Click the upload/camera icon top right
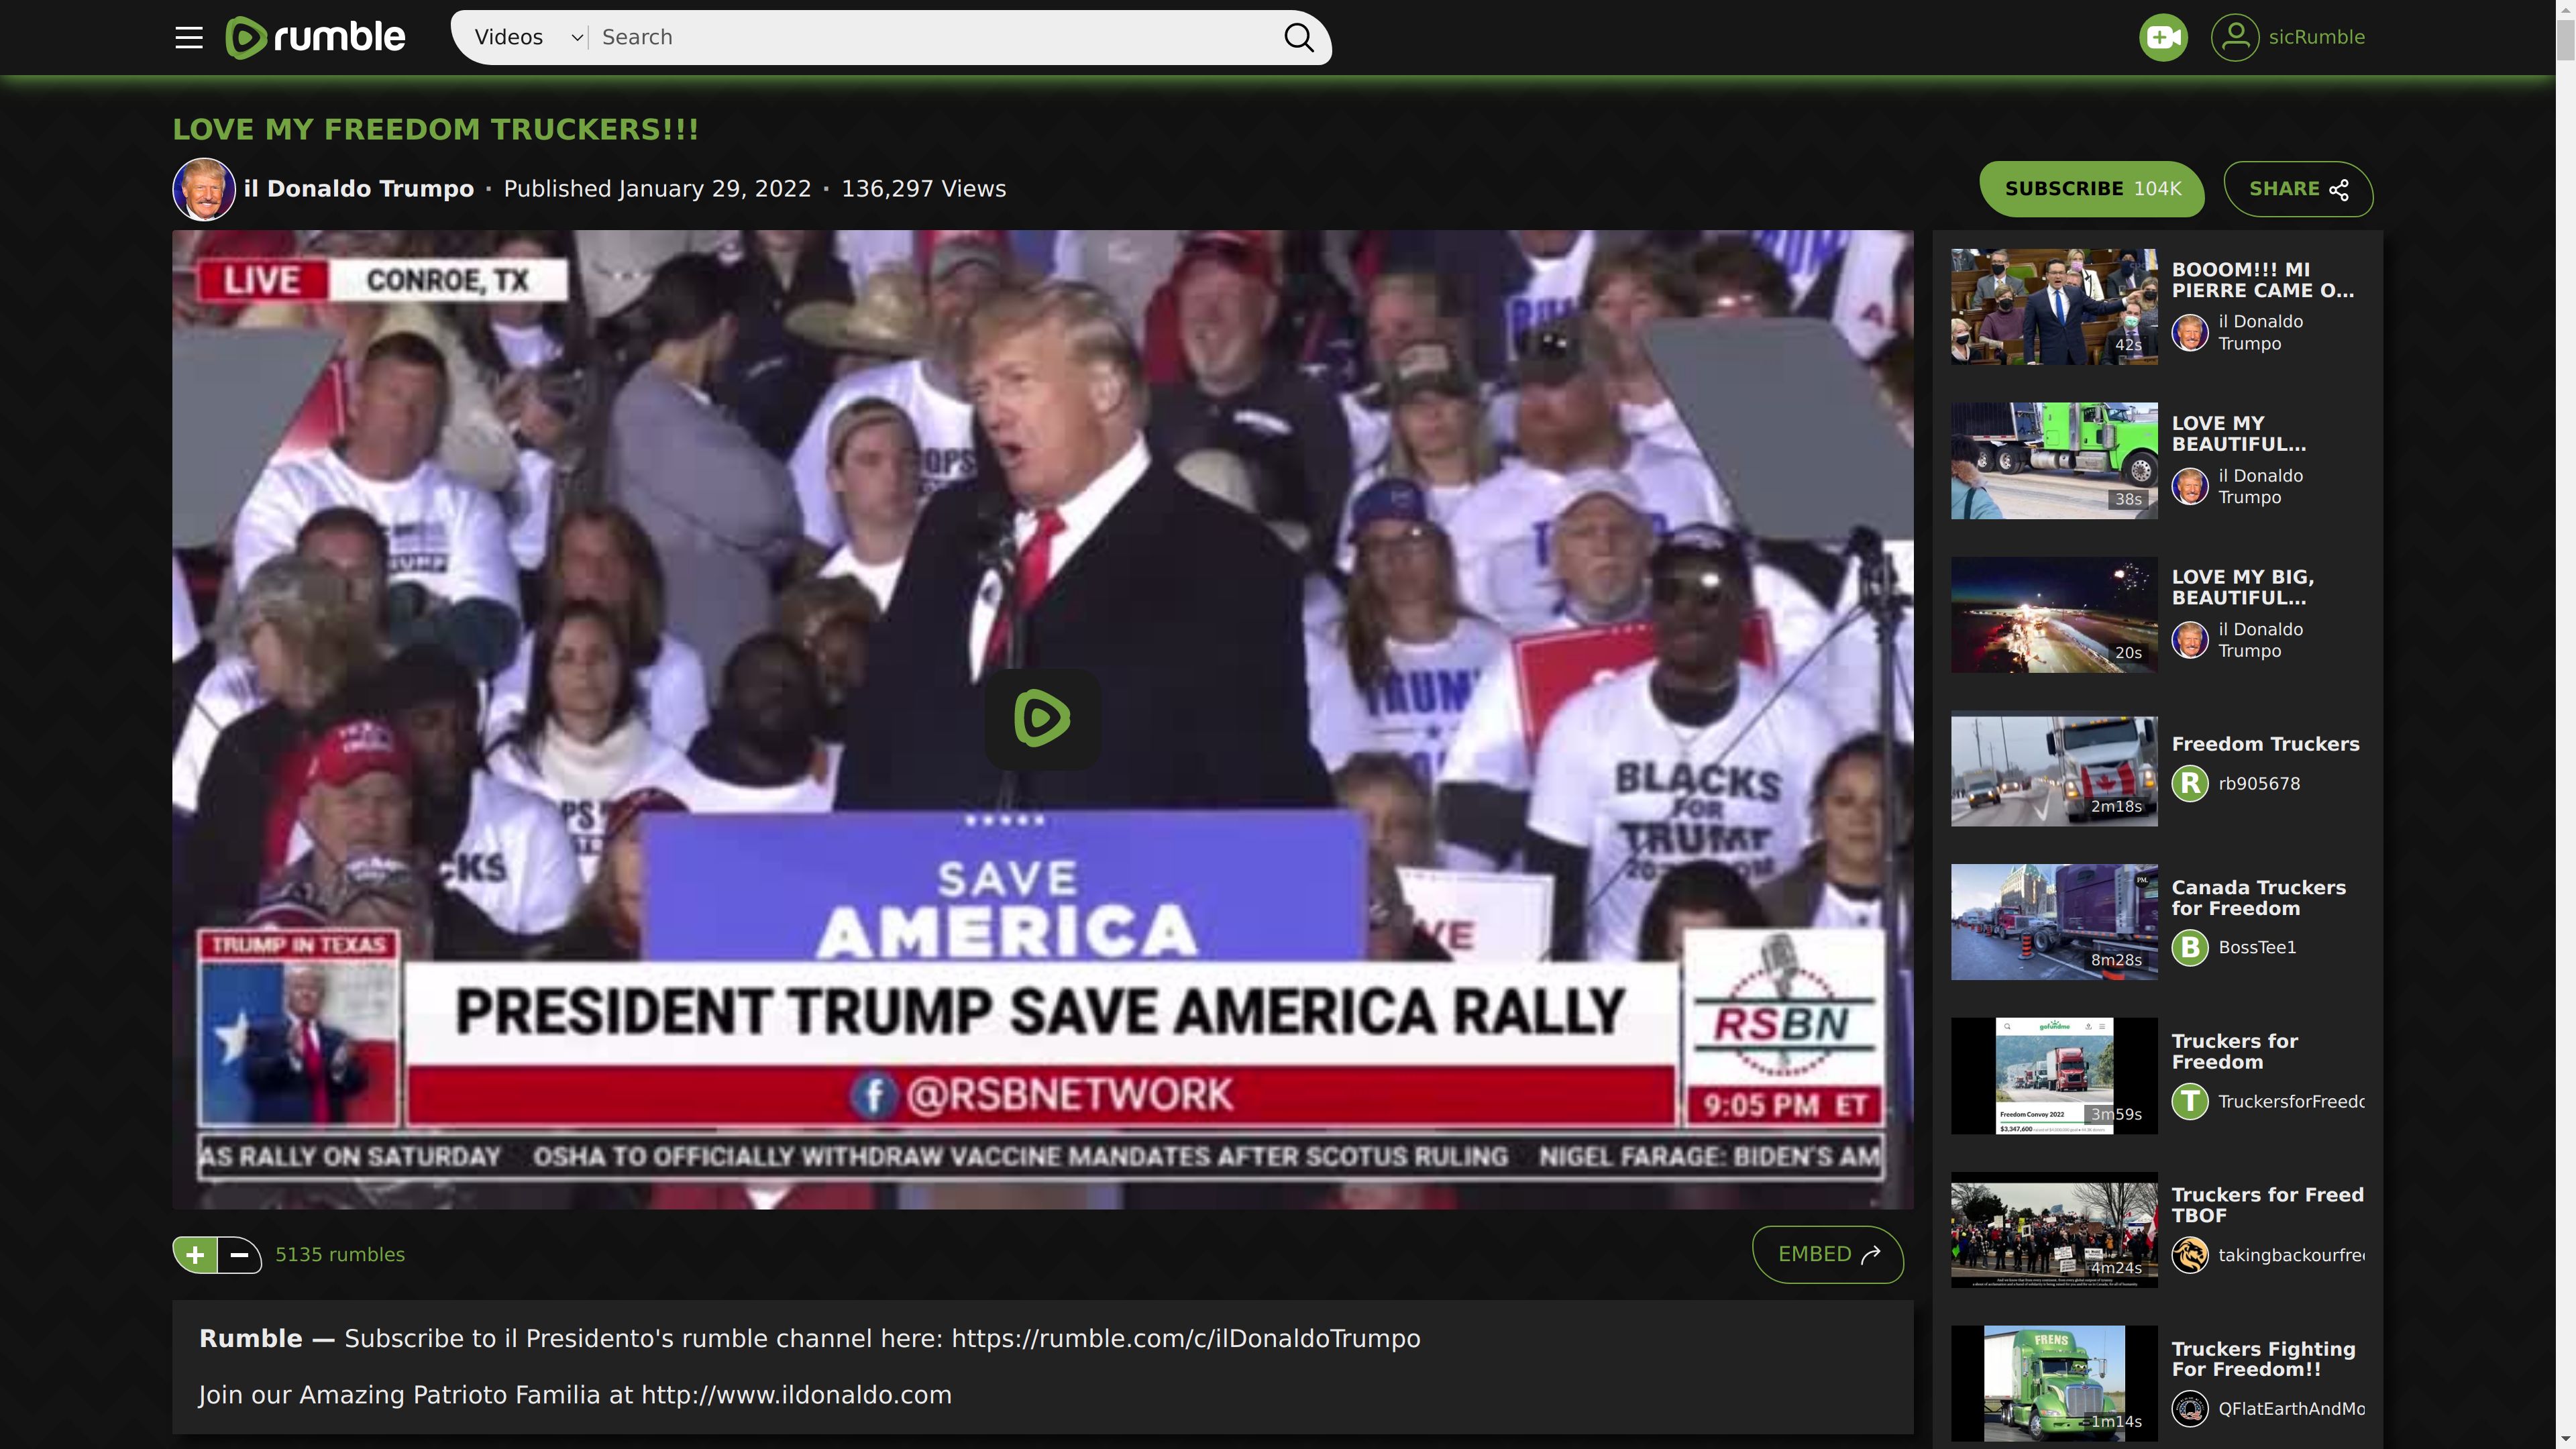This screenshot has height=1449, width=2576. (2162, 37)
